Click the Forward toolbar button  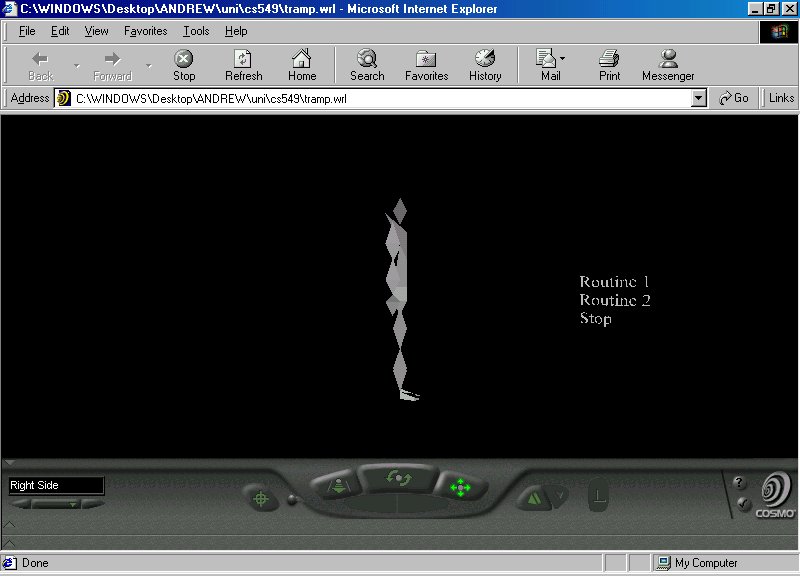[x=112, y=65]
